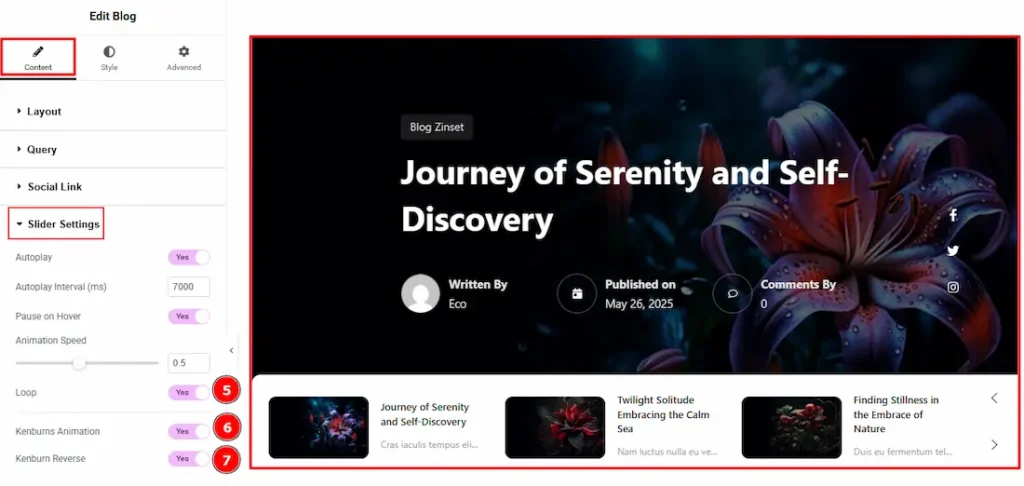Toggle Kenburns Animation switch

tap(189, 432)
